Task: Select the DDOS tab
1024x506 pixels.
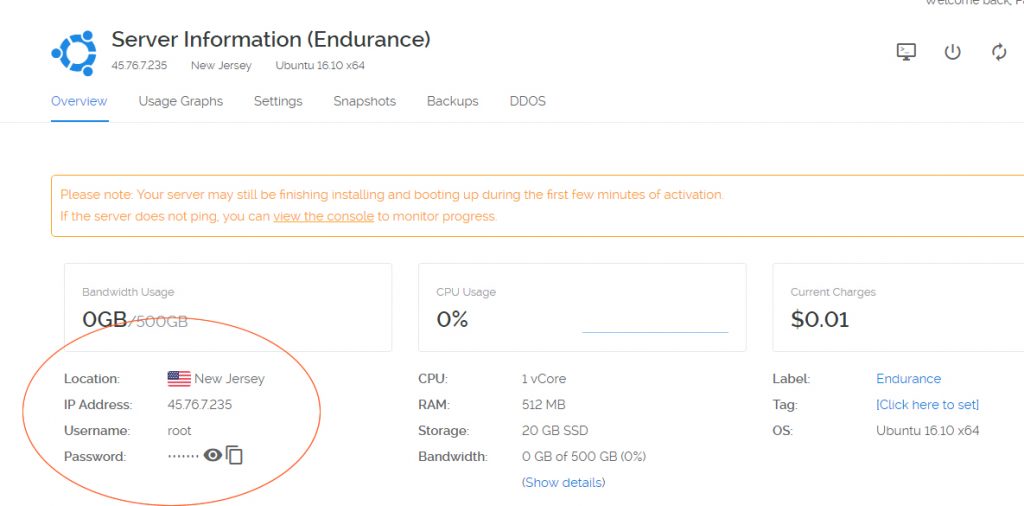Action: pyautogui.click(x=528, y=101)
